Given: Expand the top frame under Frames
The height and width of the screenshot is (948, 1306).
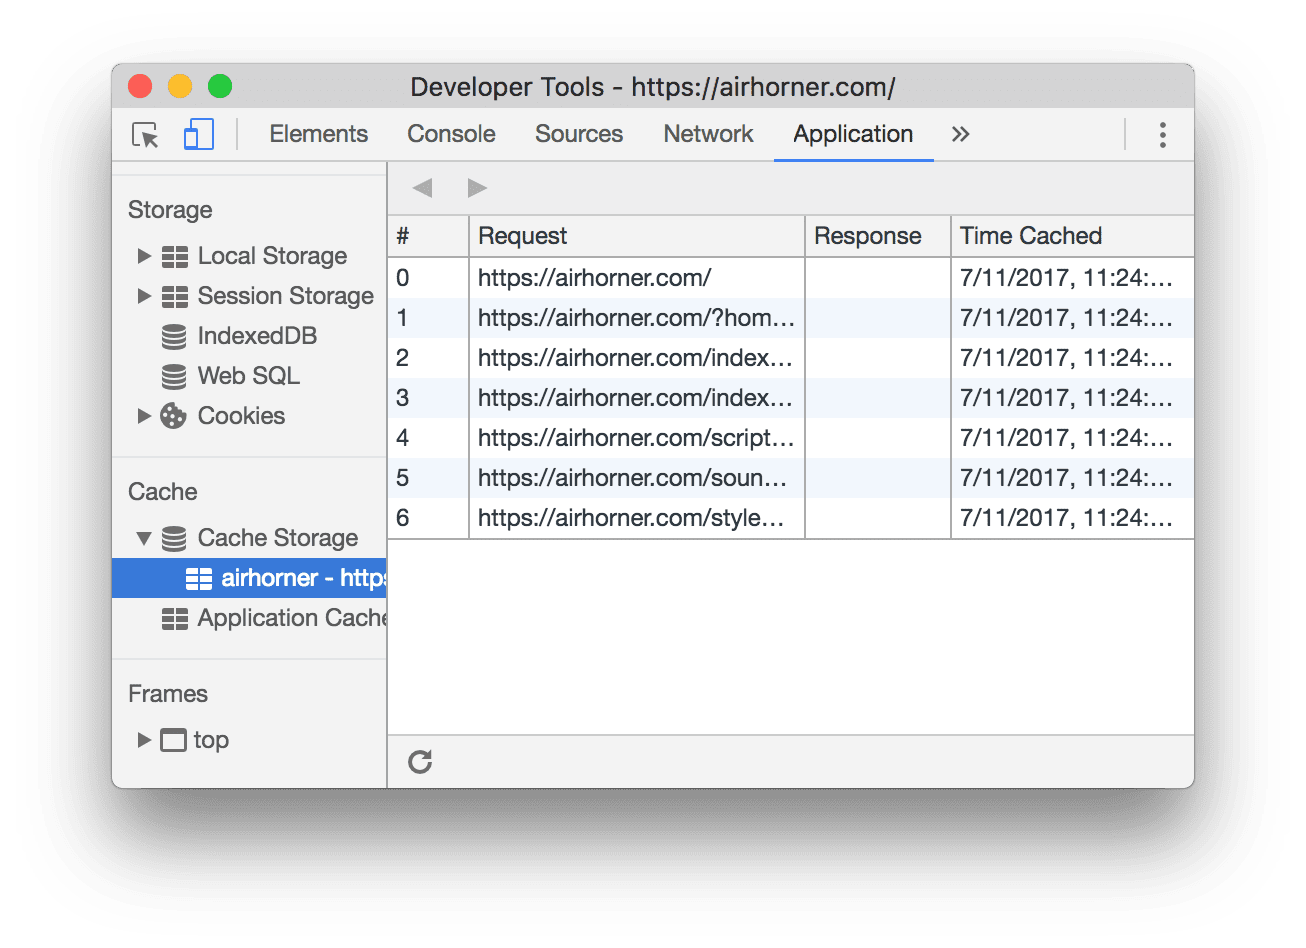Looking at the screenshot, I should click(143, 740).
